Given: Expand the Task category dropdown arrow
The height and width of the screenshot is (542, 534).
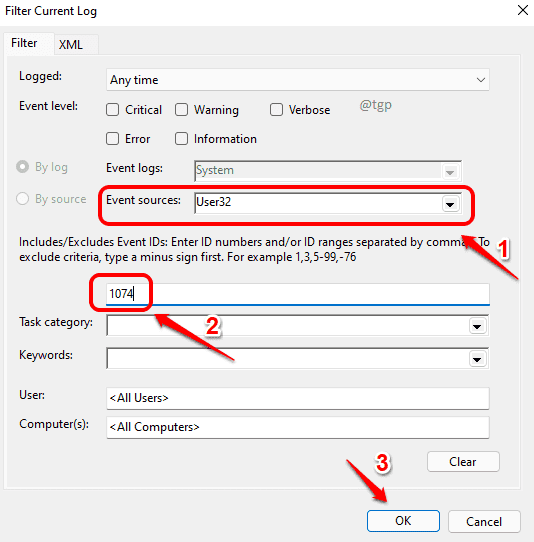Looking at the screenshot, I should pos(477,326).
